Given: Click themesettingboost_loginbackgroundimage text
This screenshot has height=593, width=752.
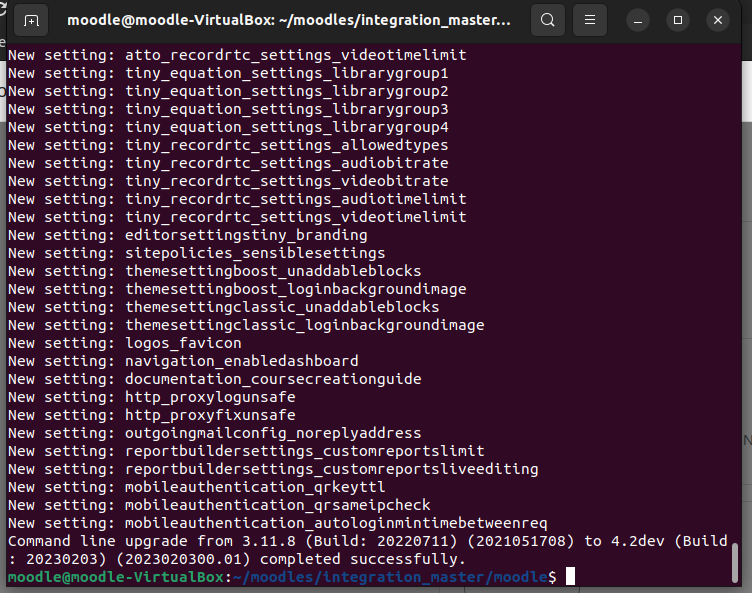Looking at the screenshot, I should 295,289.
